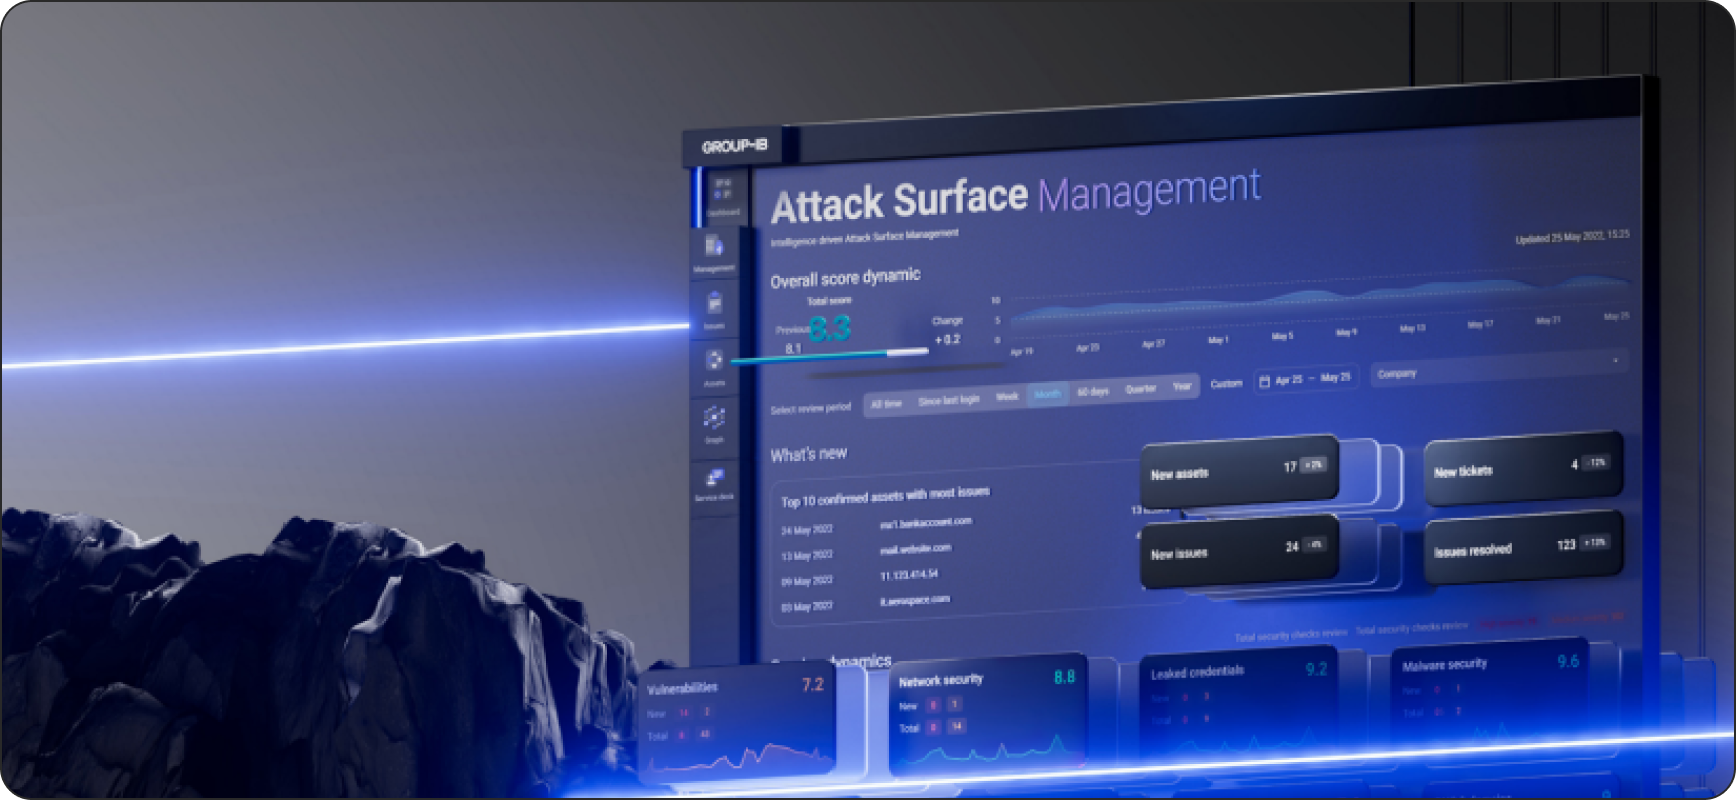The image size is (1736, 800).
Task: Select the All time review period
Action: [x=886, y=403]
